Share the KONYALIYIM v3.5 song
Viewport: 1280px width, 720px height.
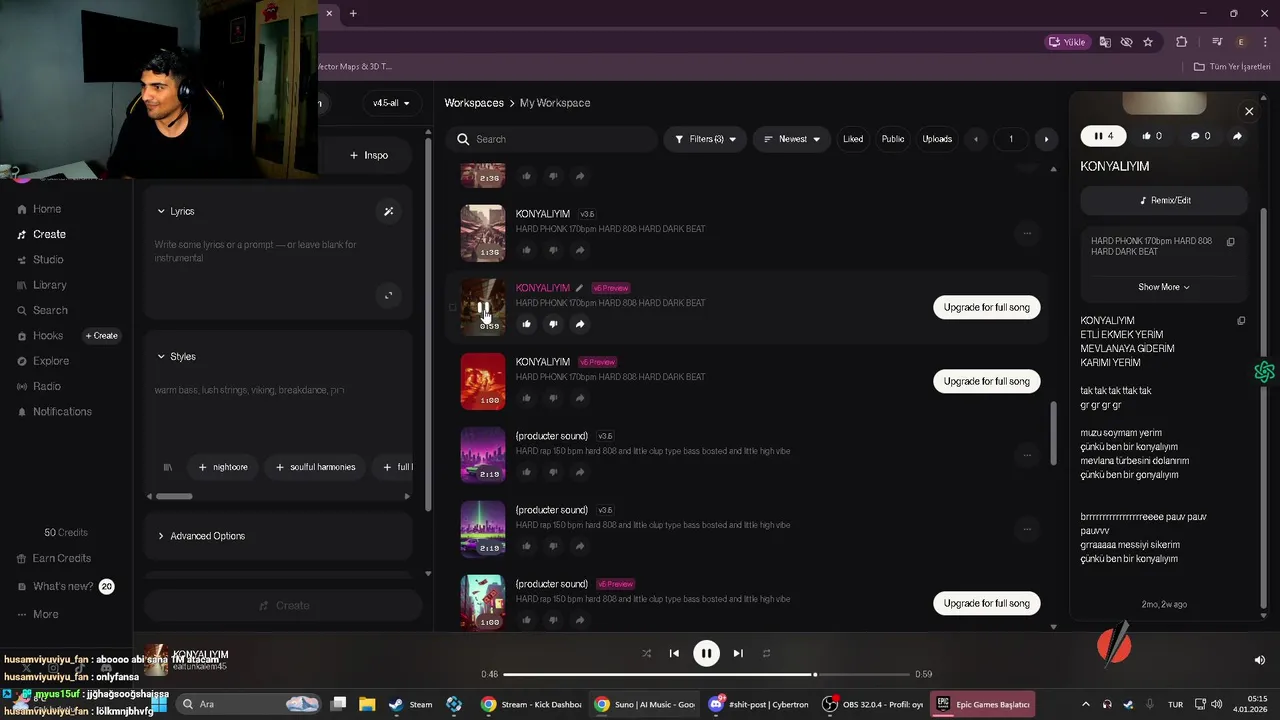[x=580, y=250]
